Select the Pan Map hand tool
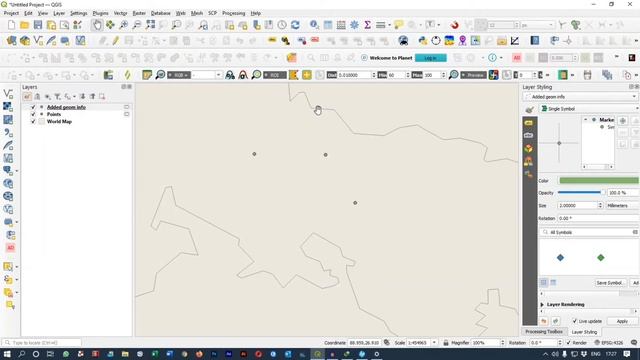This screenshot has height=360, width=640. (97, 25)
